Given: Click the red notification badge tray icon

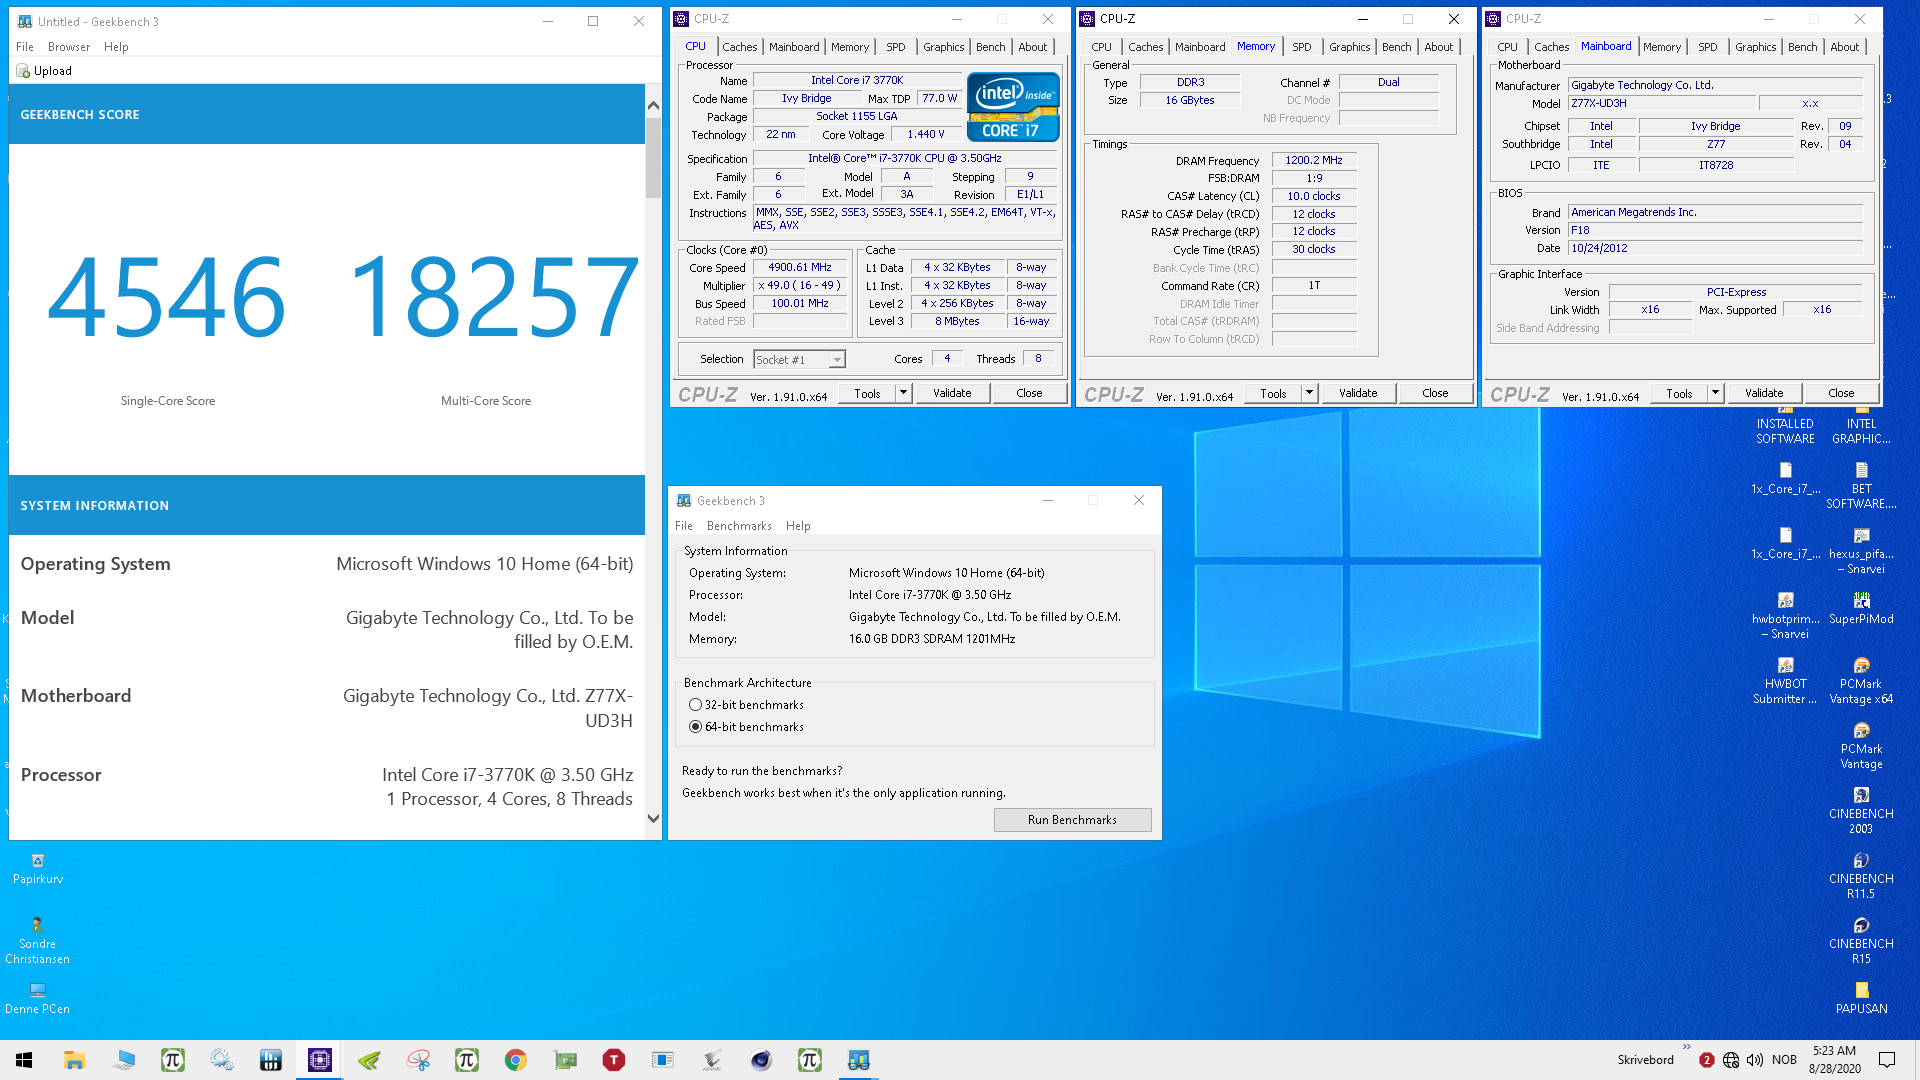Looking at the screenshot, I should click(1707, 1060).
